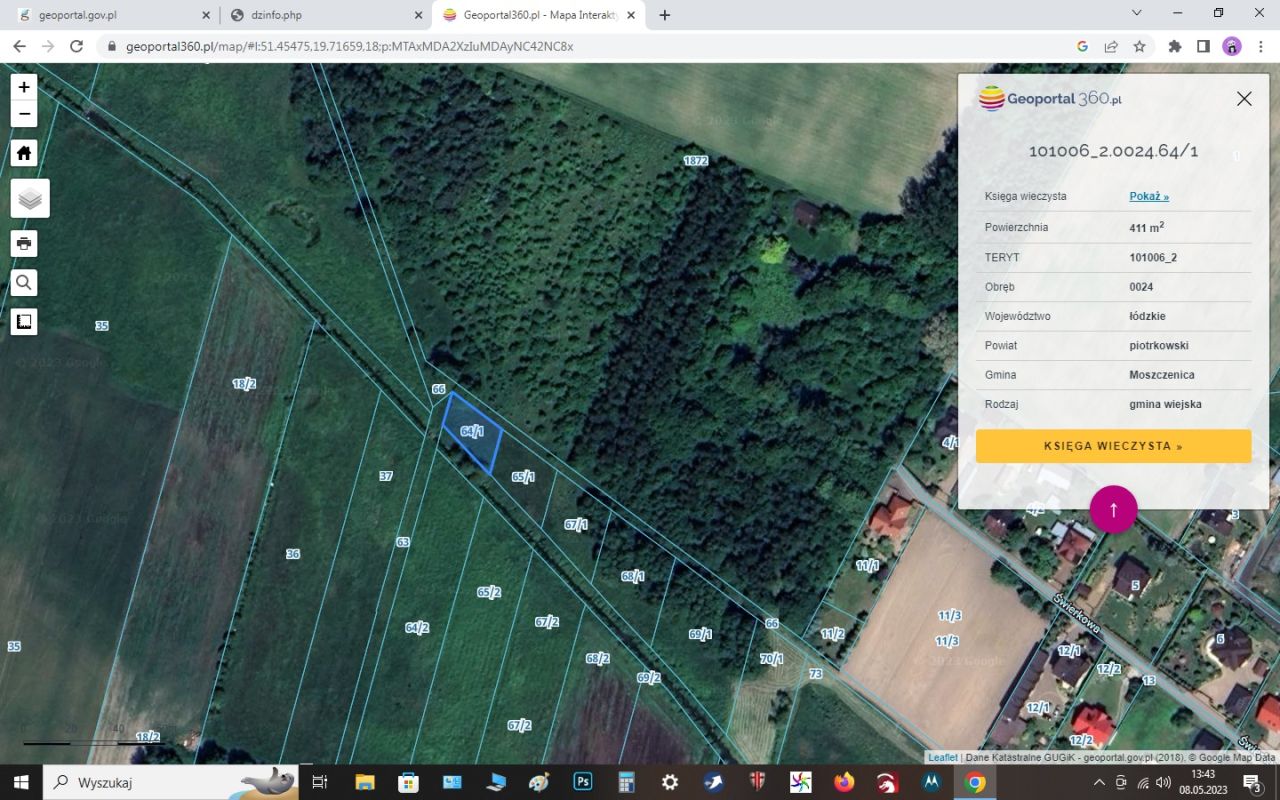
Task: Bookmark the page with the star icon
Action: click(x=1140, y=46)
